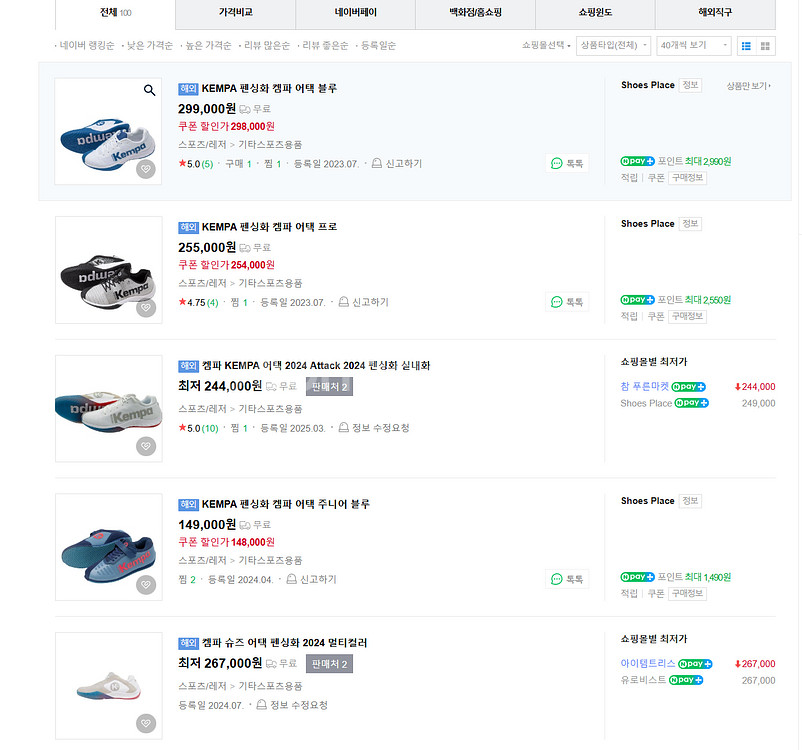Image resolution: width=802 pixels, height=750 pixels.
Task: Open 톡톡 chat for KEMPA 어택 블루
Action: point(568,163)
